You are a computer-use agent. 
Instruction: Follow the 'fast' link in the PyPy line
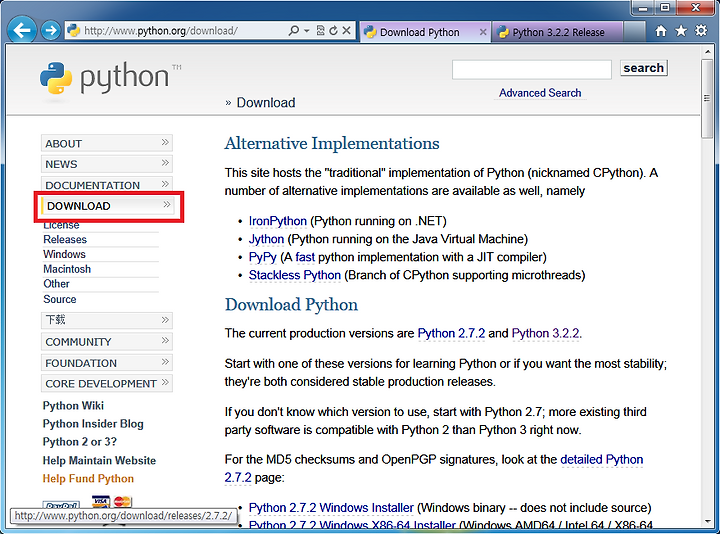click(305, 257)
